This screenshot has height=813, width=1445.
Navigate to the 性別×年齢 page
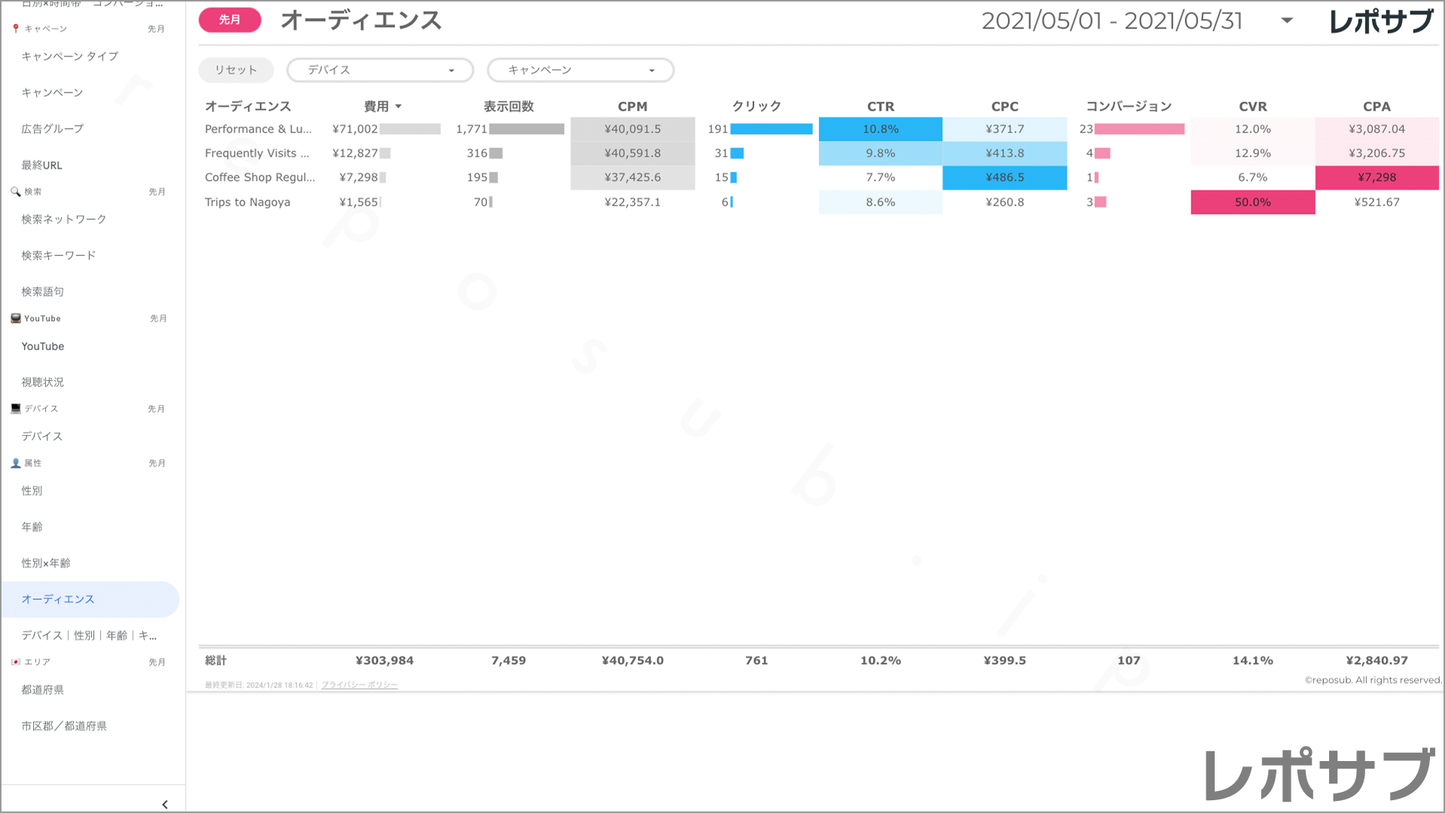click(46, 563)
